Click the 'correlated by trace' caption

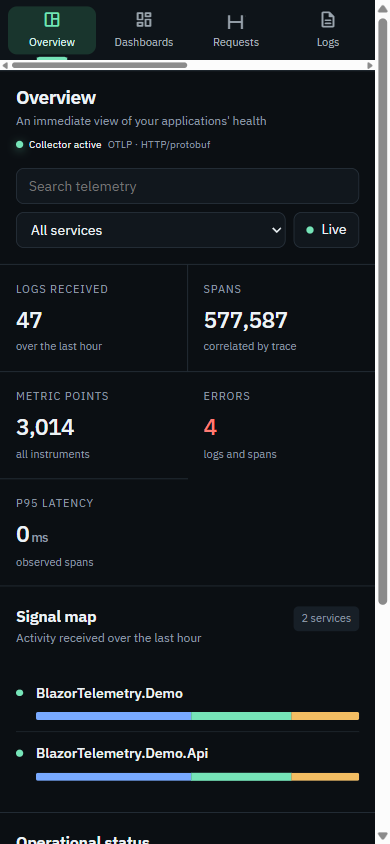coord(250,346)
